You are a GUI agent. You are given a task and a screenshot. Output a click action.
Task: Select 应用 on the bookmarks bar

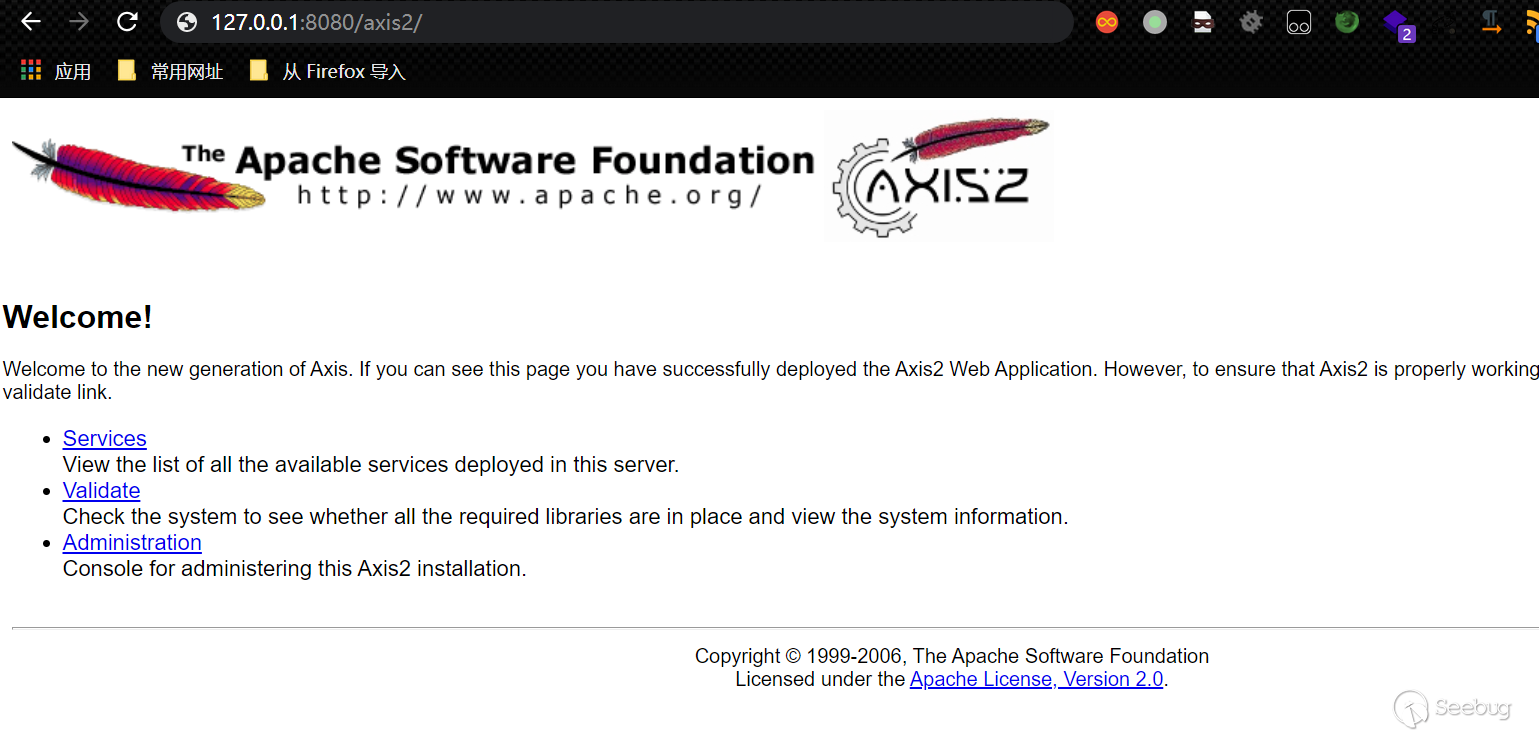point(55,70)
